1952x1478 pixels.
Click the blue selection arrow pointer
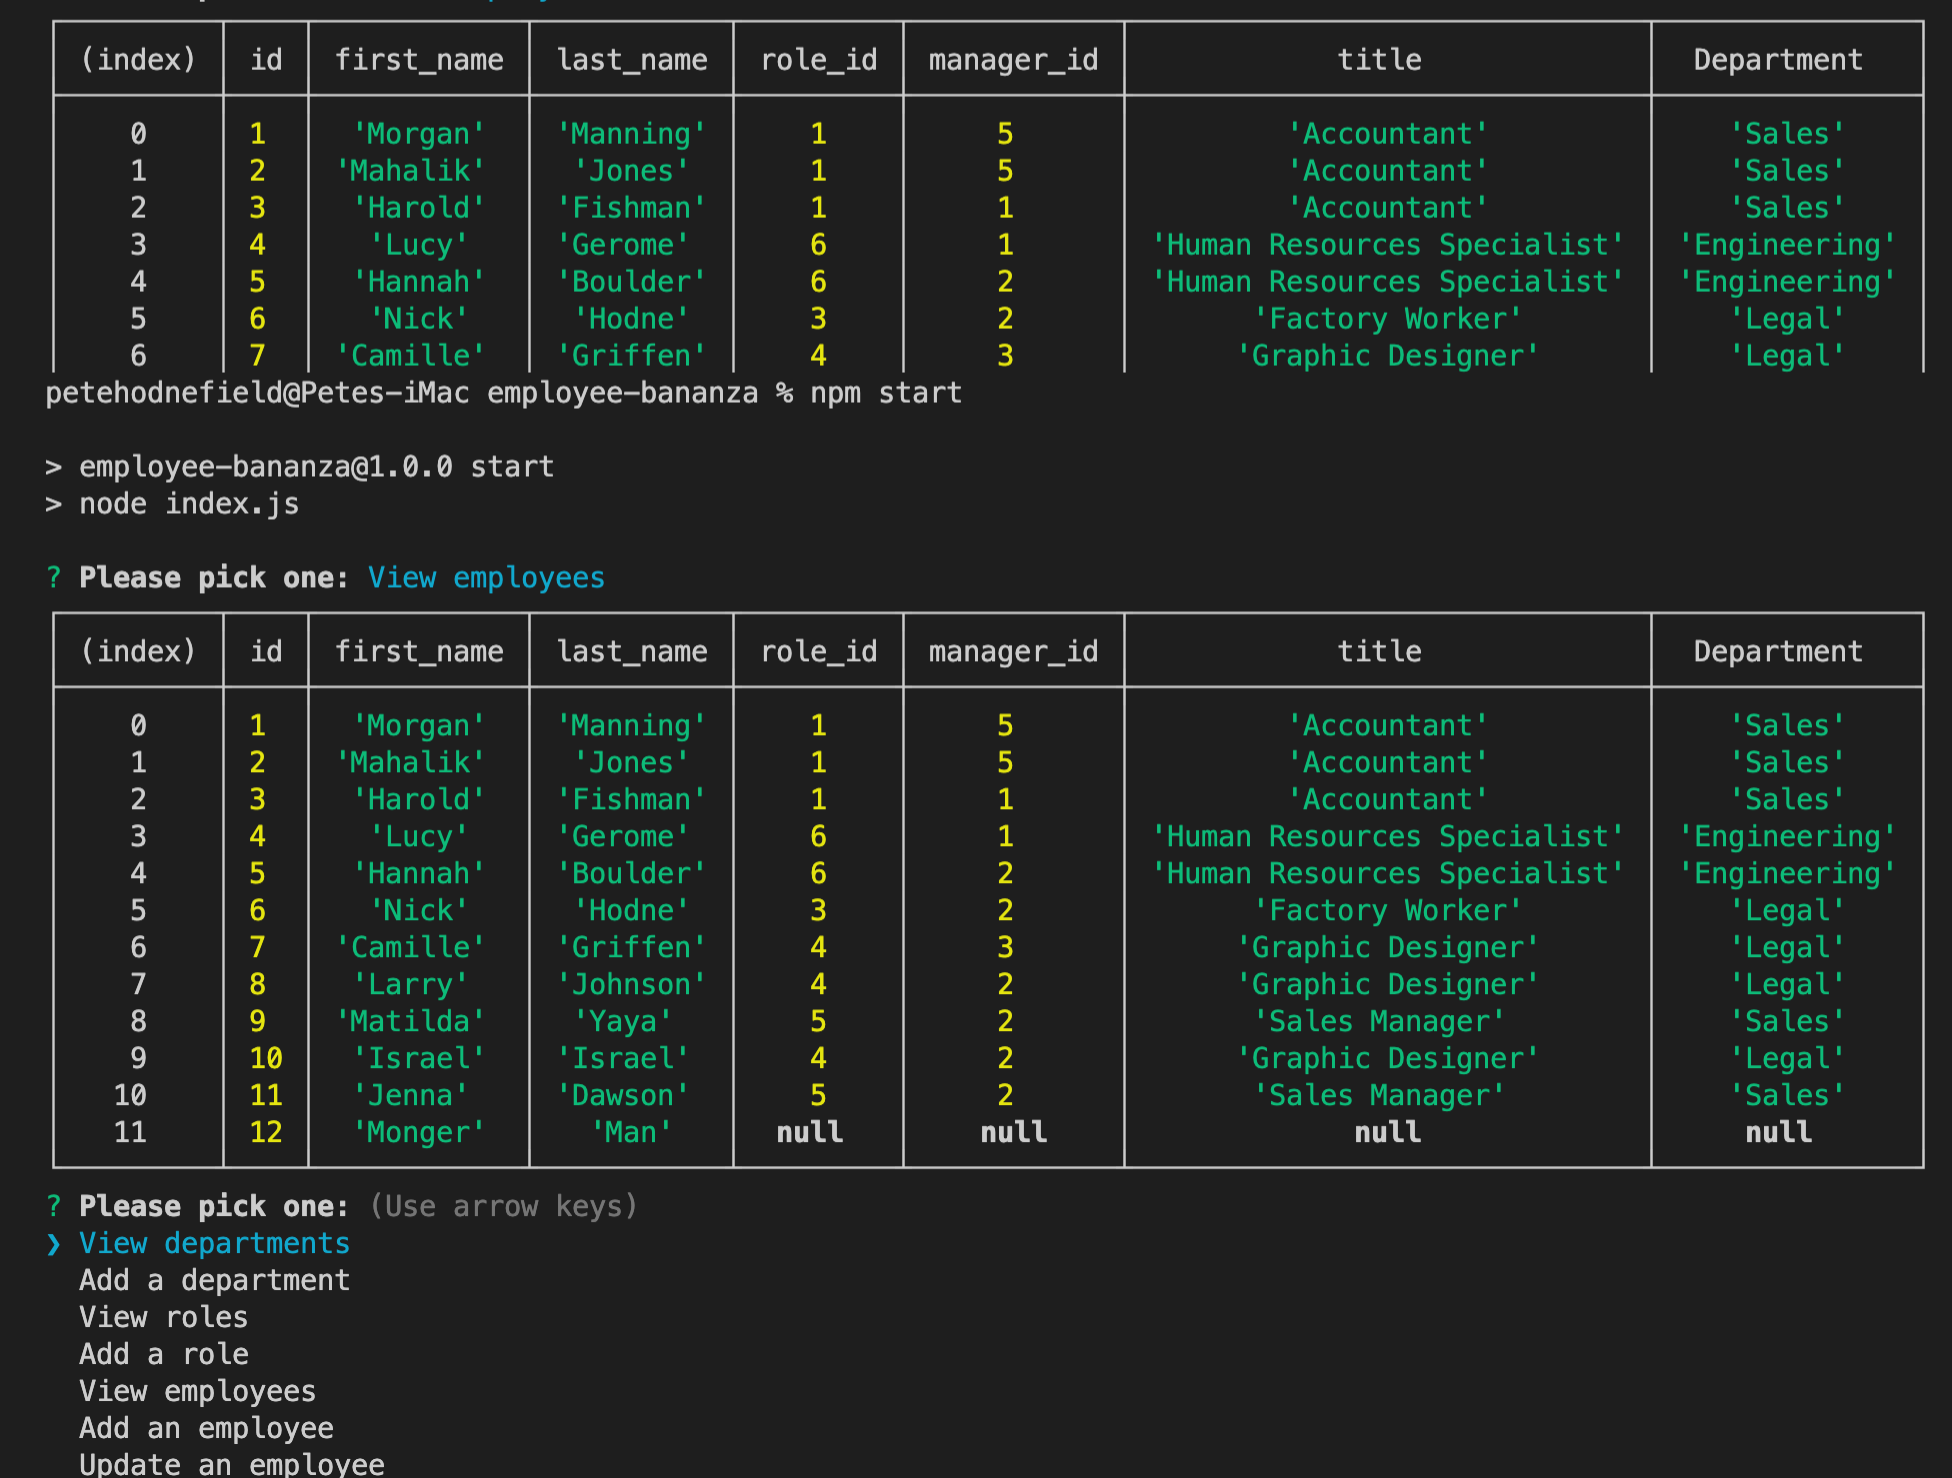[54, 1243]
